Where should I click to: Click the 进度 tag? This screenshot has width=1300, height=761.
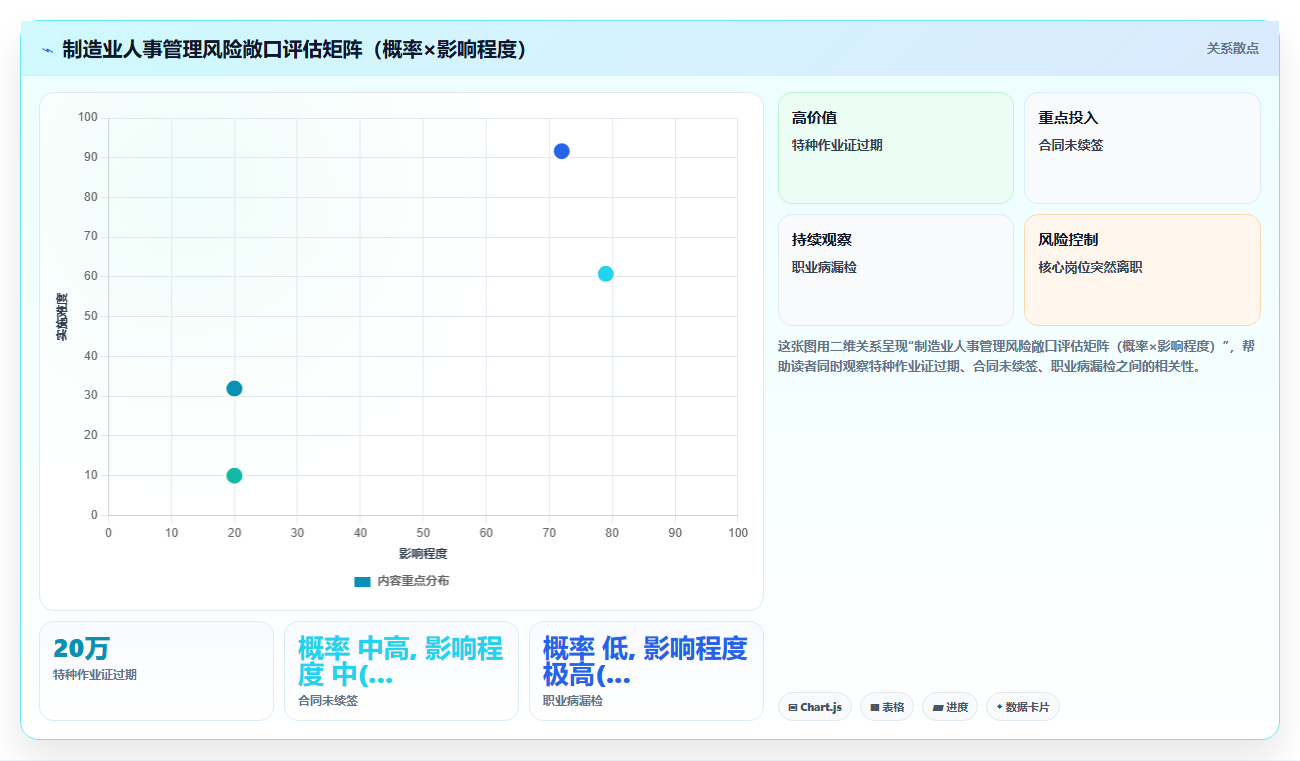pos(950,707)
